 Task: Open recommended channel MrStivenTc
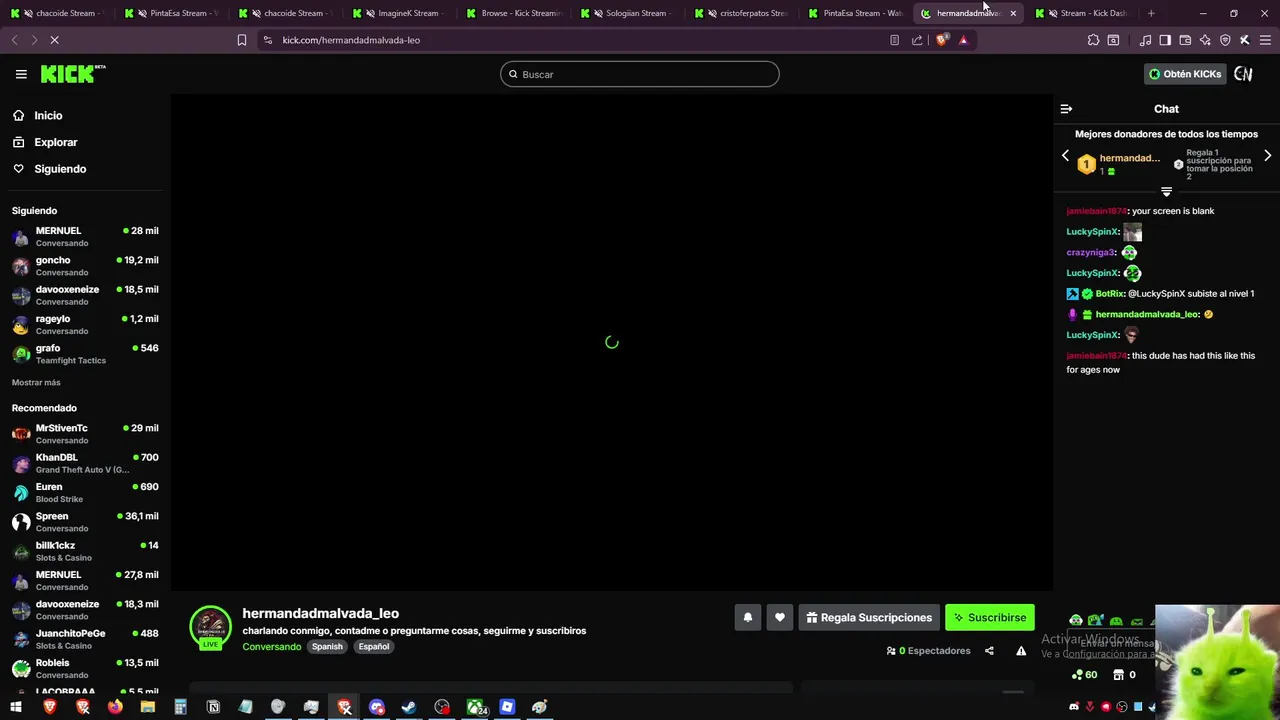(85, 433)
